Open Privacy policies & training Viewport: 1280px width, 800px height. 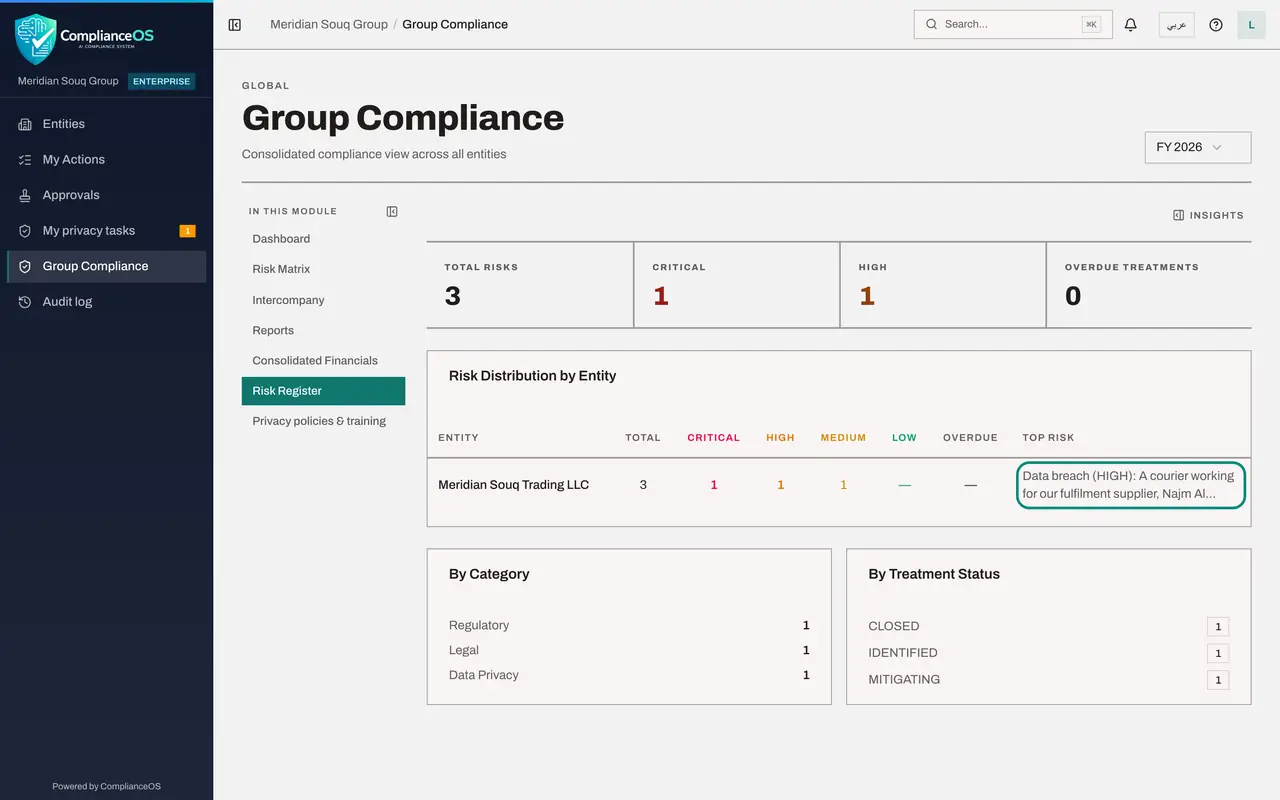coord(323,421)
